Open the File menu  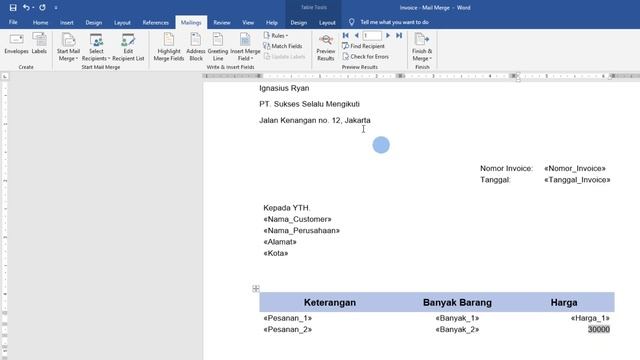pyautogui.click(x=13, y=22)
